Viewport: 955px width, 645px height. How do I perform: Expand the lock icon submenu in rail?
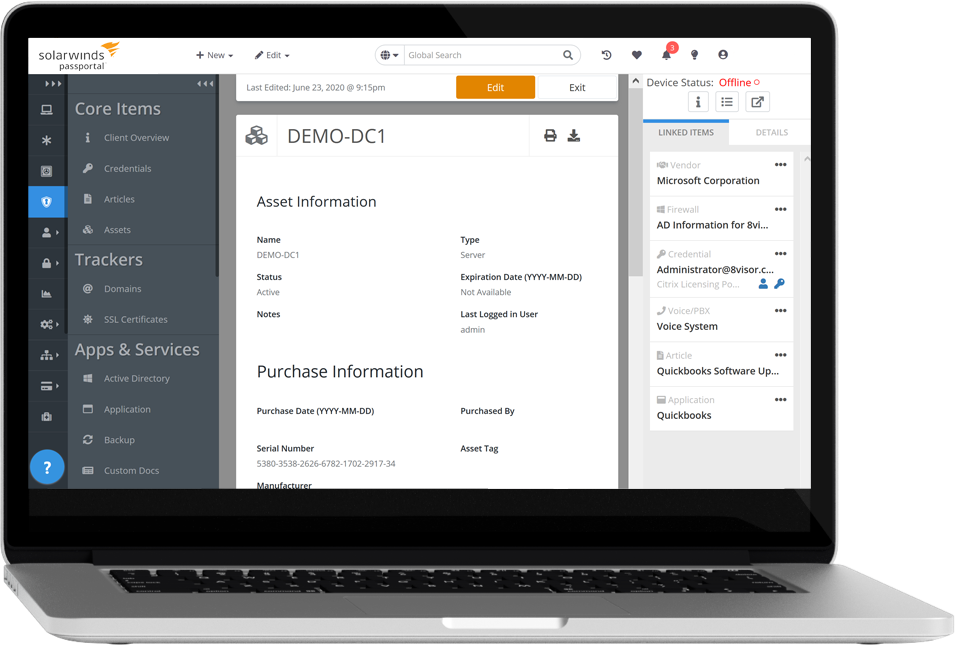(x=49, y=263)
